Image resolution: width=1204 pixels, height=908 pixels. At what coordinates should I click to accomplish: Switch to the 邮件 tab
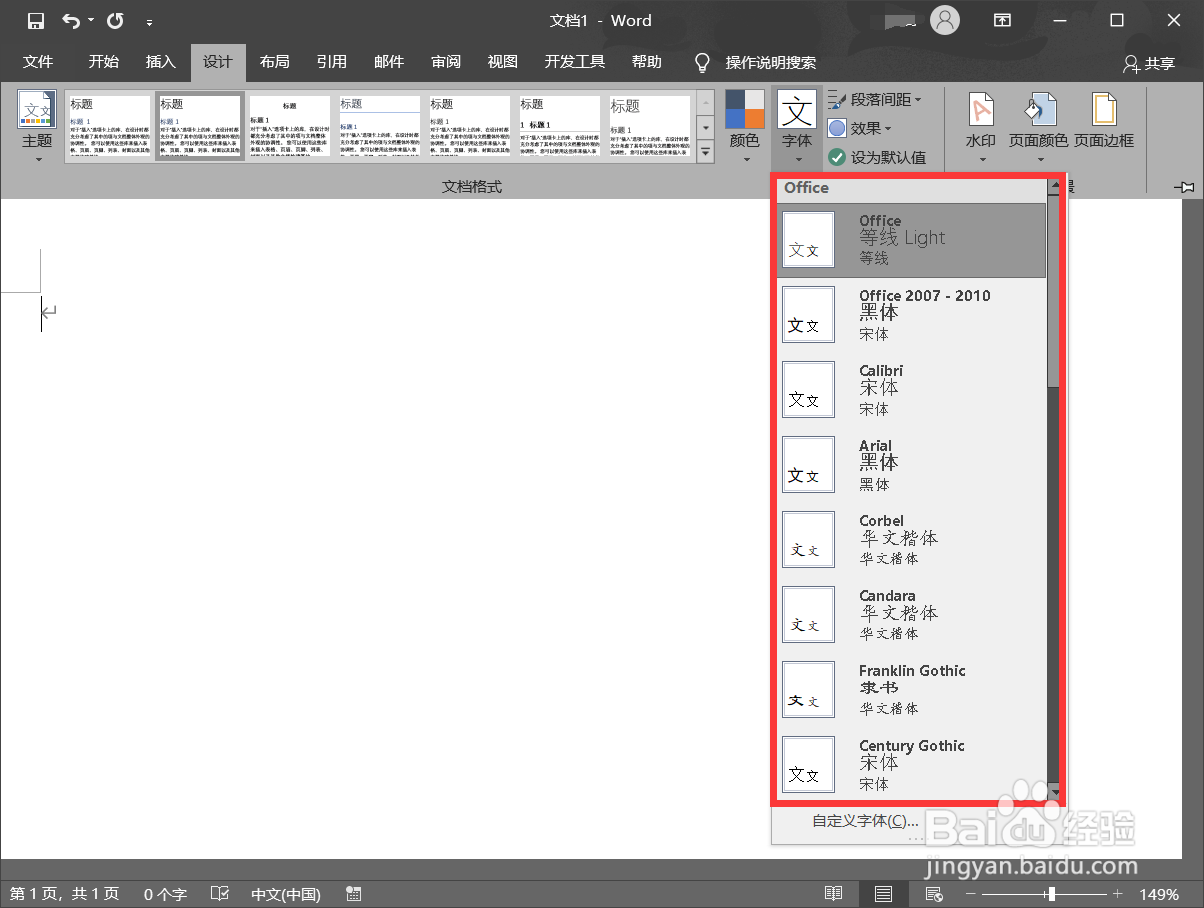pyautogui.click(x=389, y=62)
